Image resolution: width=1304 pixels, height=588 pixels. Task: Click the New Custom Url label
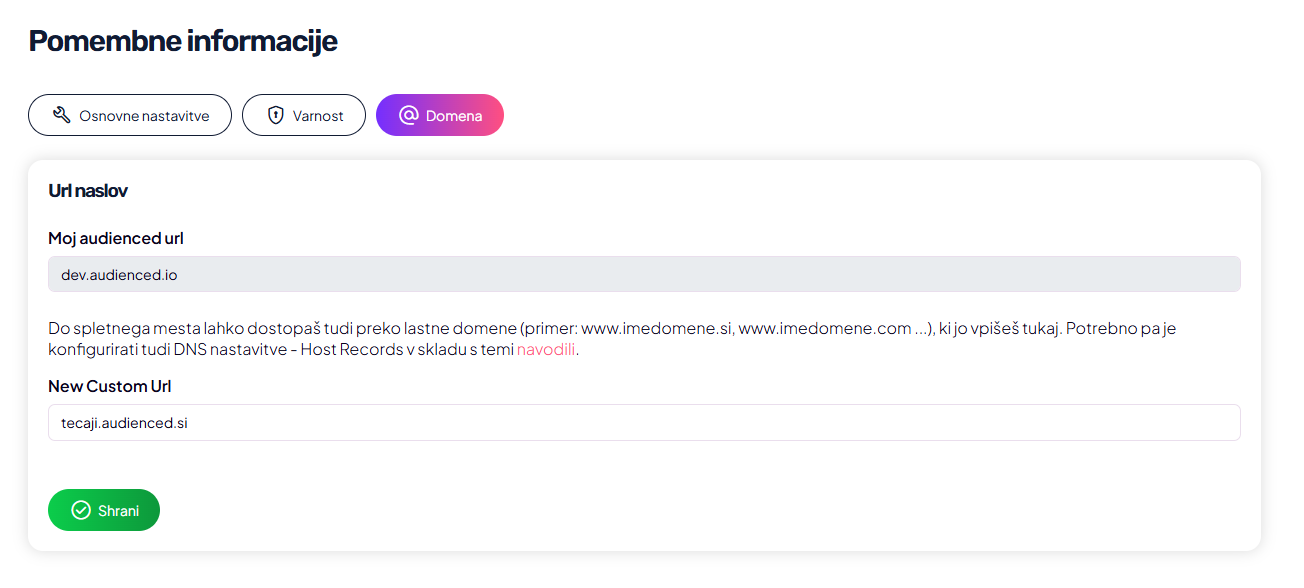[110, 386]
